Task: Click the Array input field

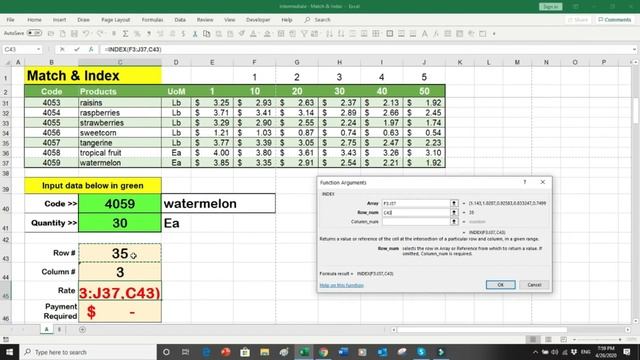Action: [416, 203]
